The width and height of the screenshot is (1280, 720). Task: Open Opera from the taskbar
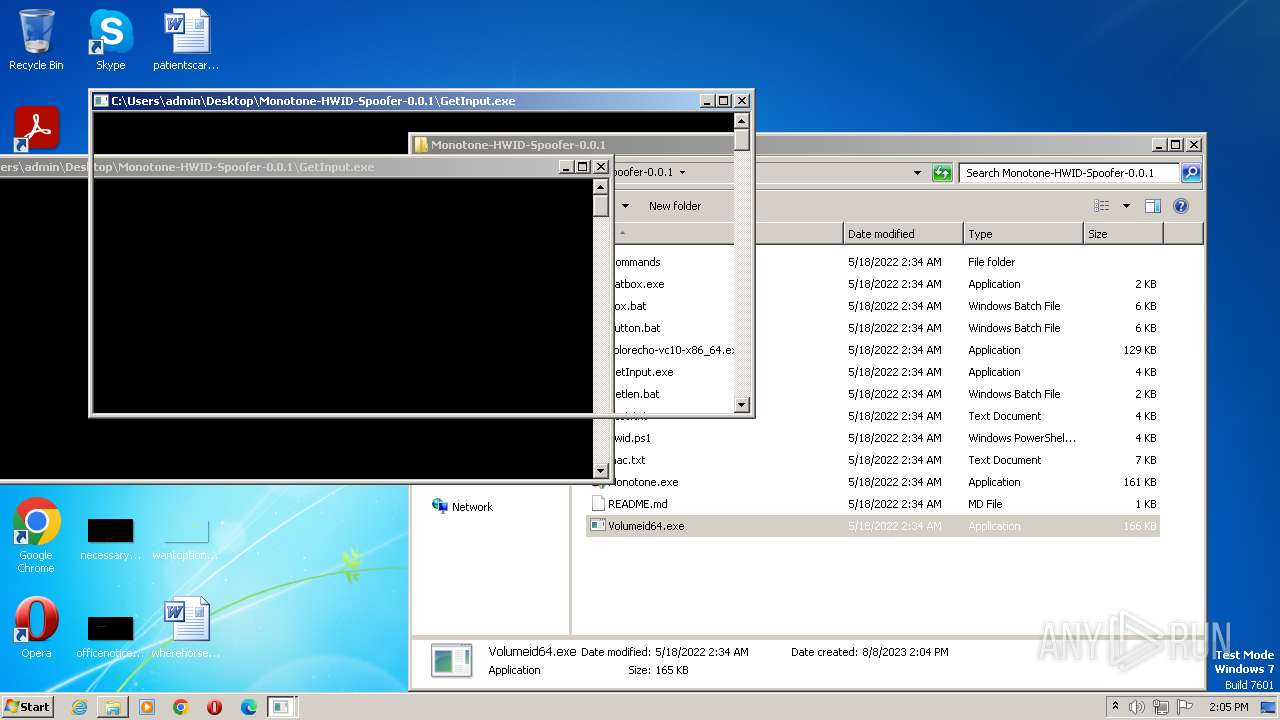[215, 707]
